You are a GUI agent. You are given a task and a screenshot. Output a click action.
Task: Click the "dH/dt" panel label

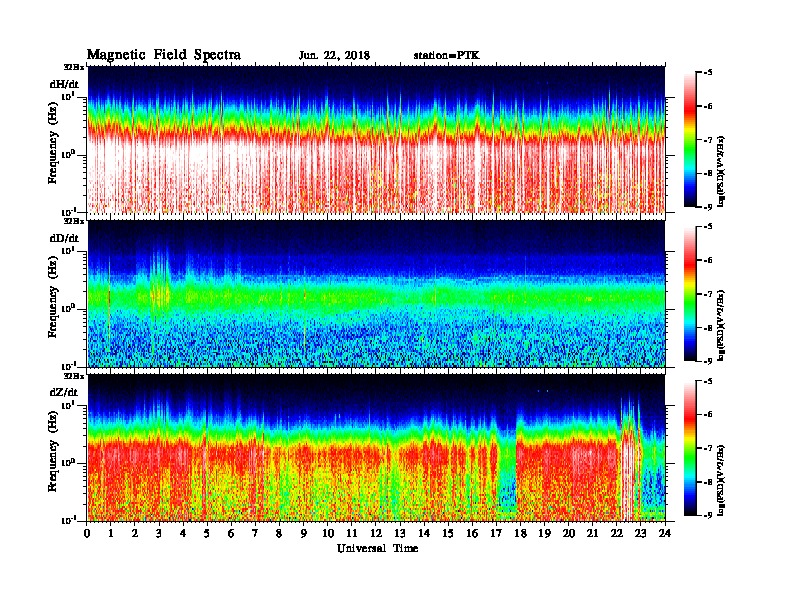point(64,84)
